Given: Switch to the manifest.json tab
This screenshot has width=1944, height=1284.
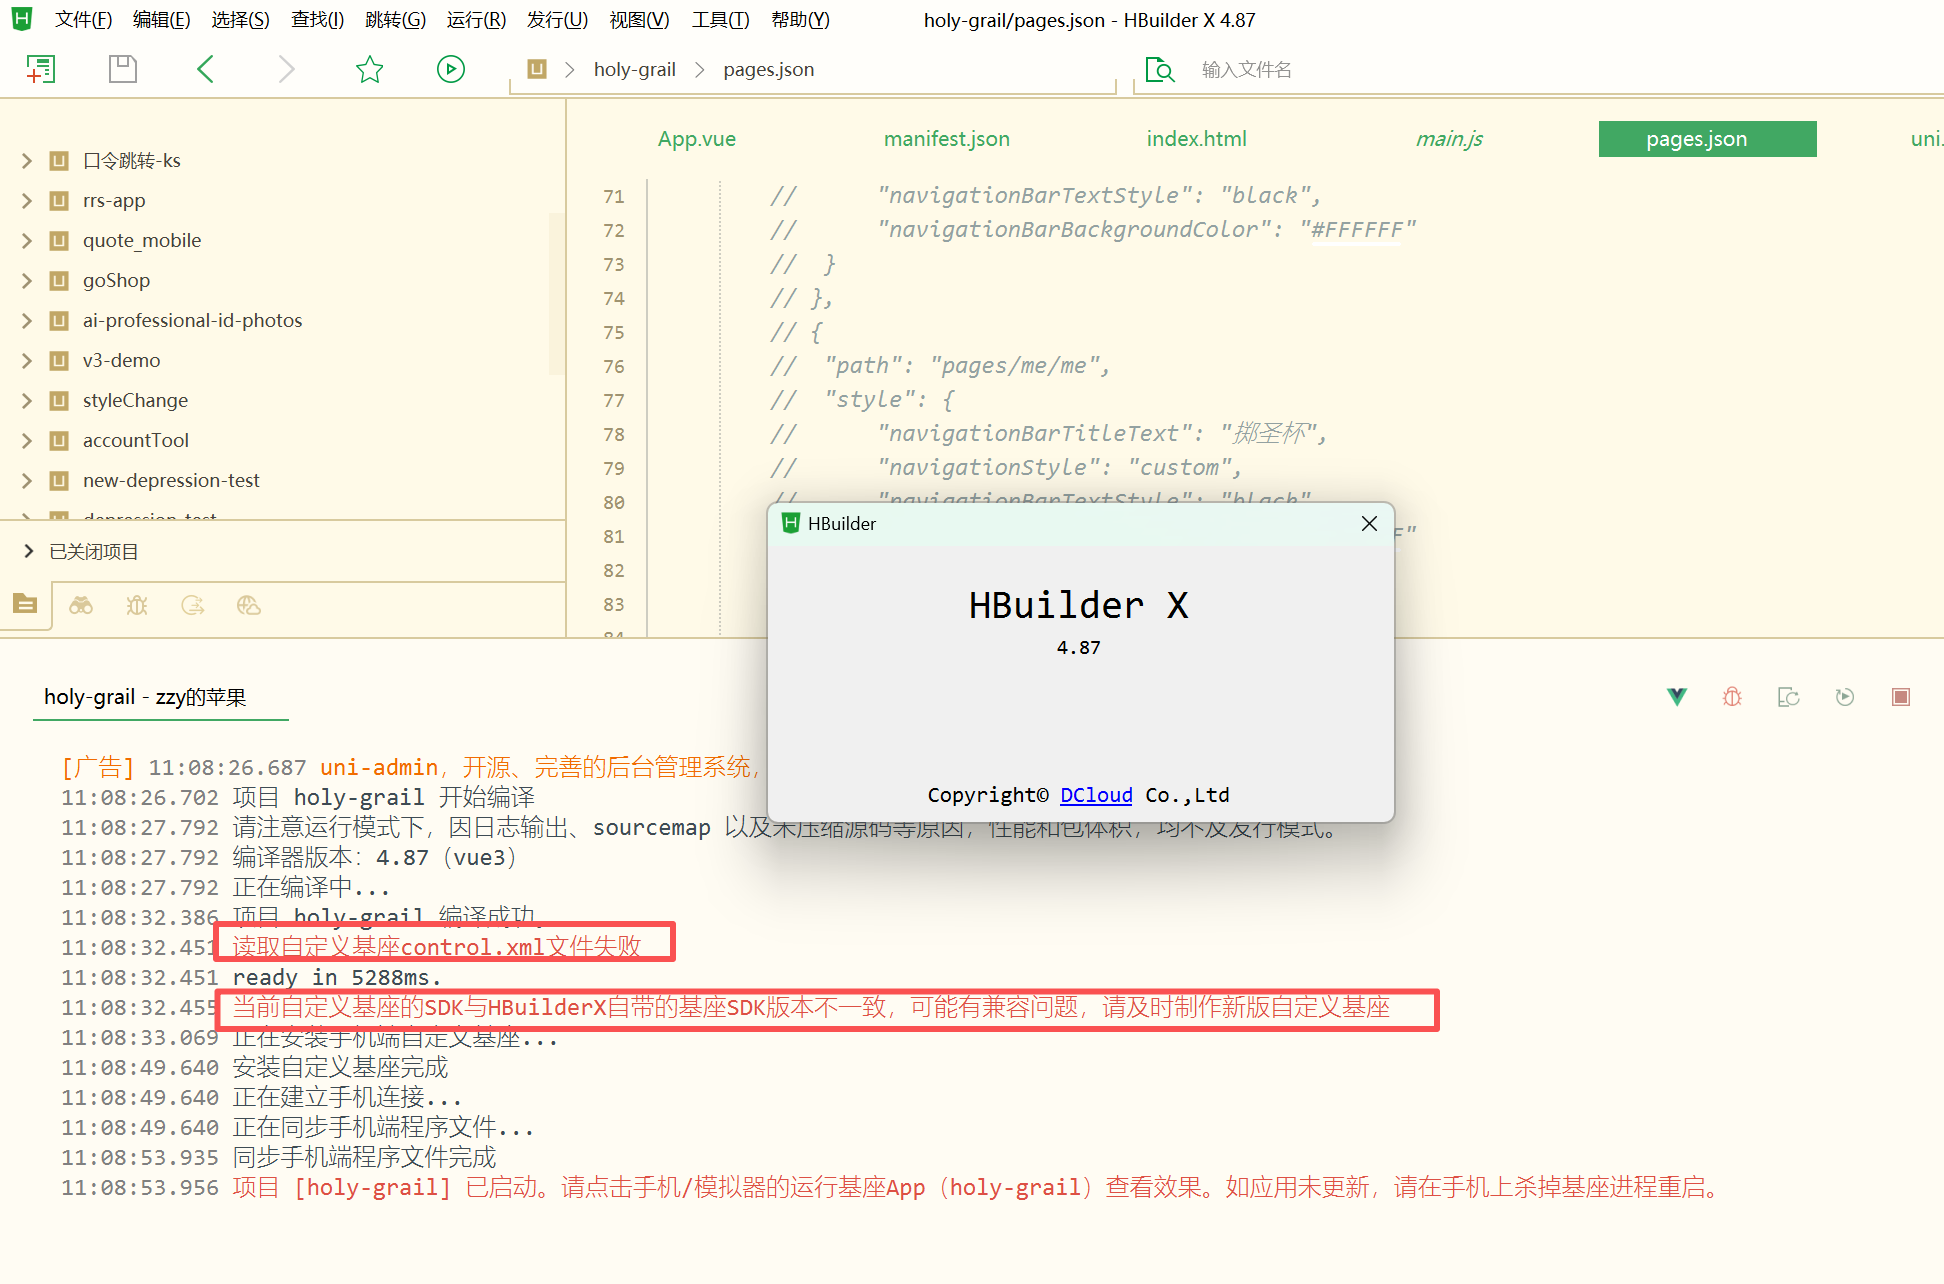Looking at the screenshot, I should [x=946, y=139].
